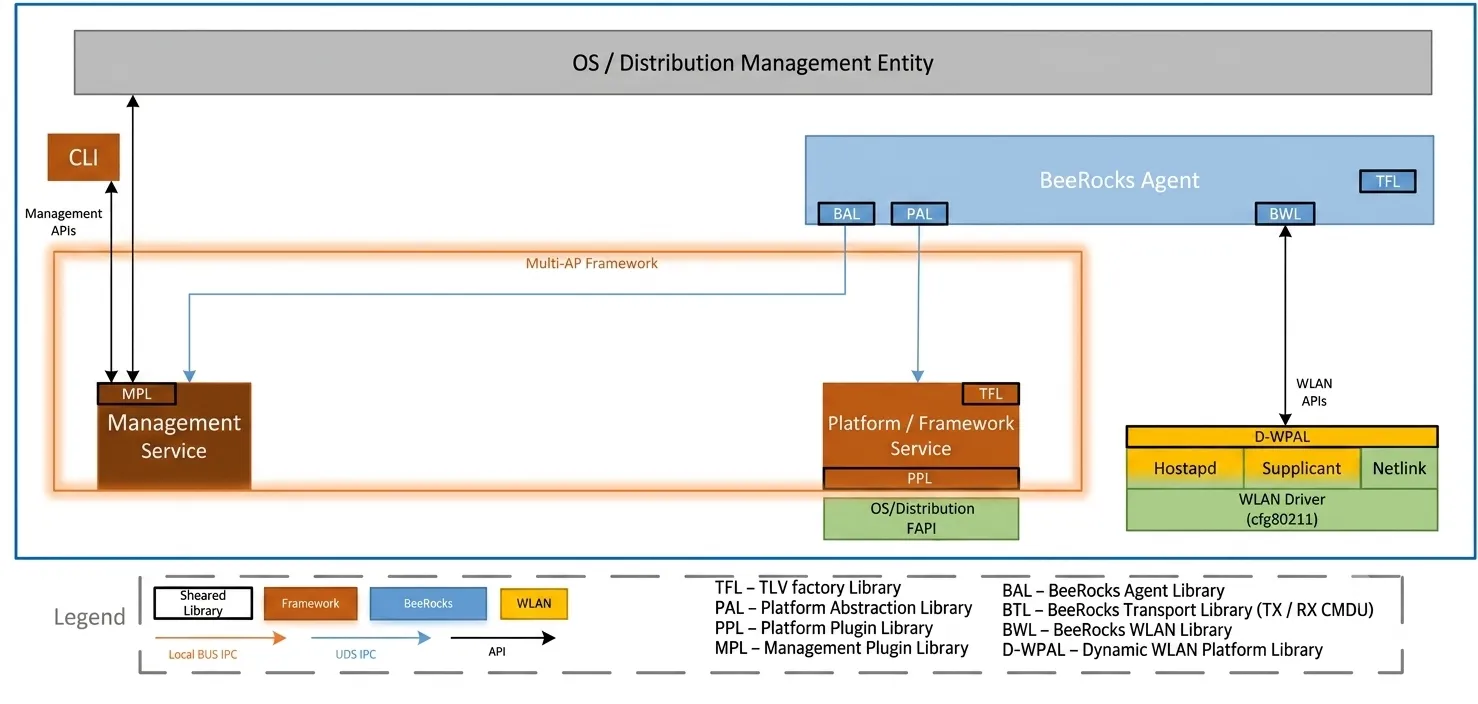Select "D-WPAL – Dynamic WLAN Platform Library" definition

1162,650
